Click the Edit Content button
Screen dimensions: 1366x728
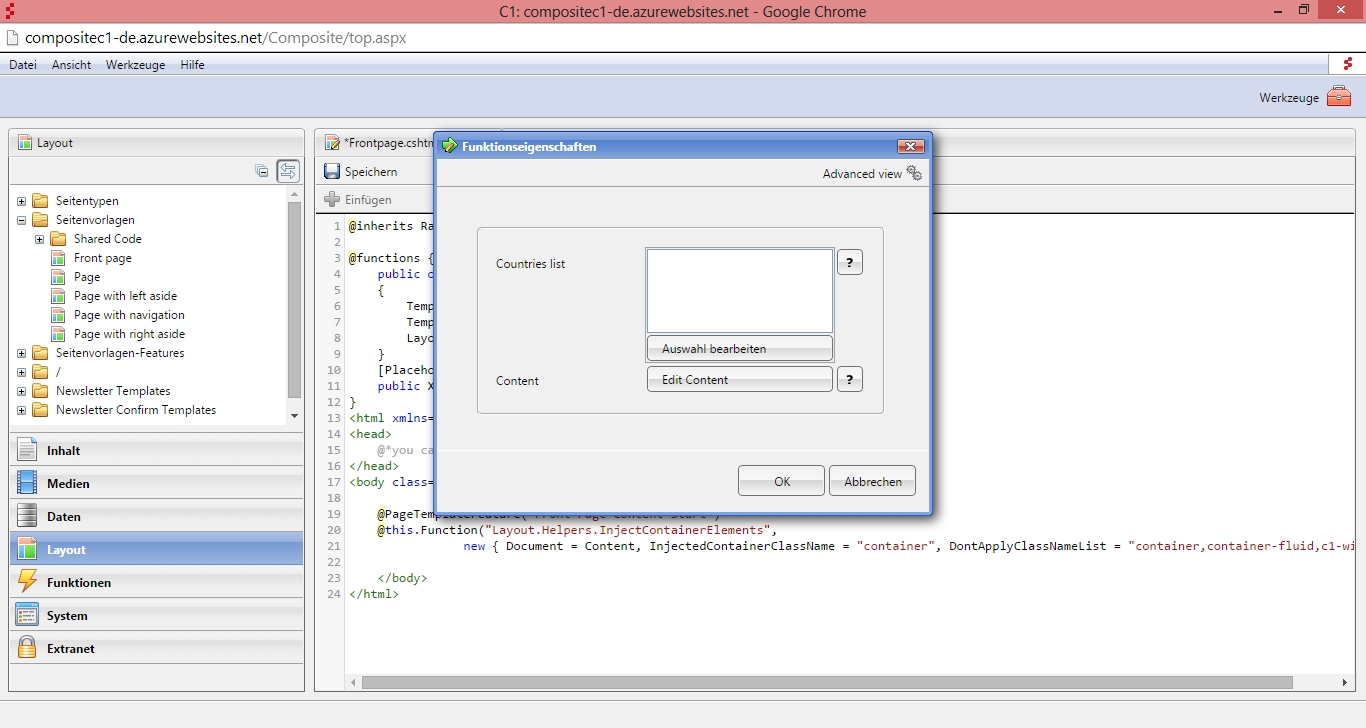[x=739, y=380]
